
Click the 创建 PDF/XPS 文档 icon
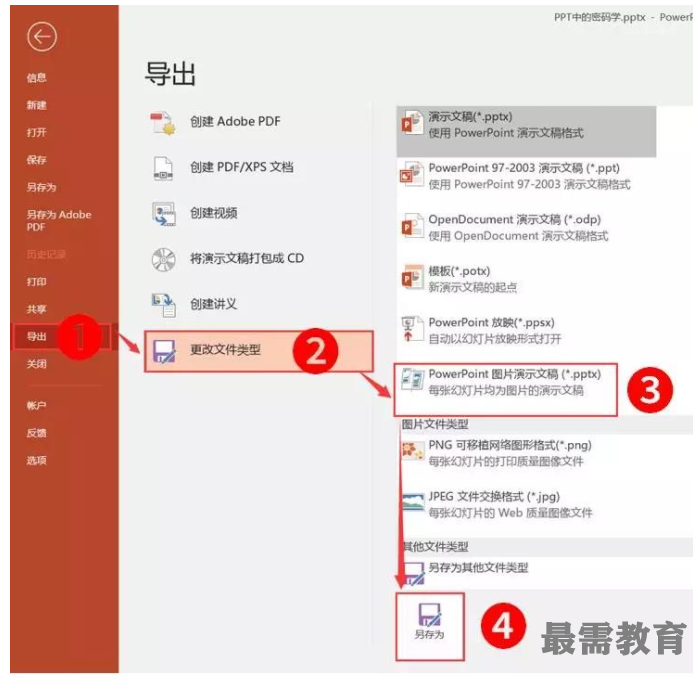point(163,168)
